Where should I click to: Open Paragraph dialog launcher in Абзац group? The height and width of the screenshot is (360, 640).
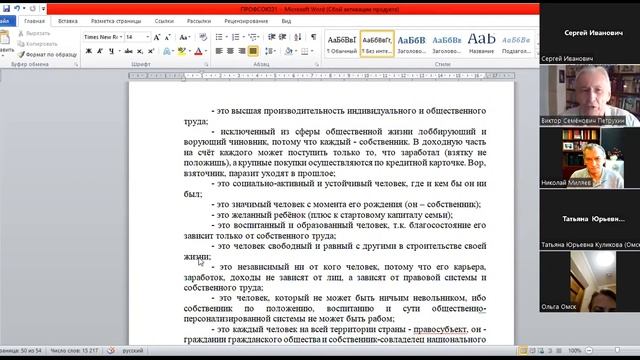coord(317,64)
